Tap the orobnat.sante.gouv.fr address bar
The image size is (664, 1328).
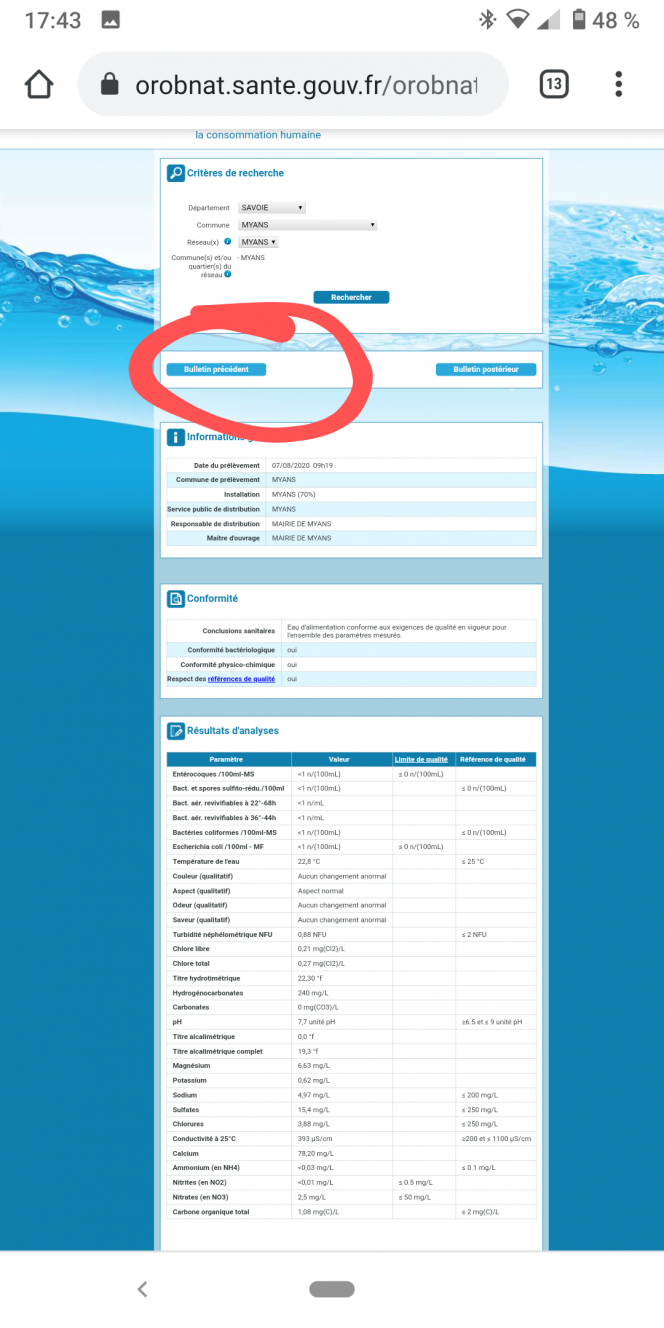[x=292, y=85]
